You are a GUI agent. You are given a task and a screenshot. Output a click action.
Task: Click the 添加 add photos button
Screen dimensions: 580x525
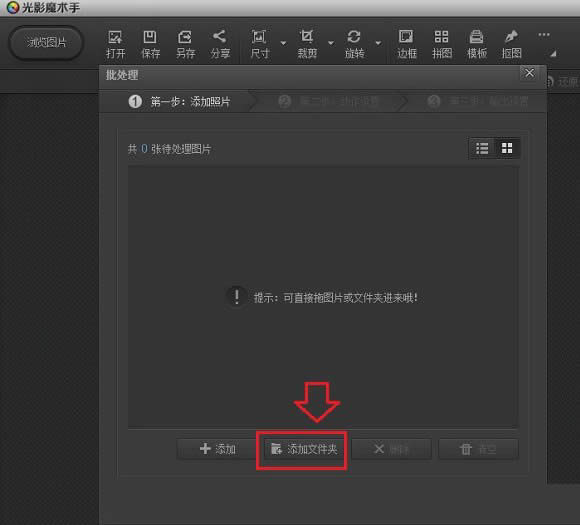(217, 449)
